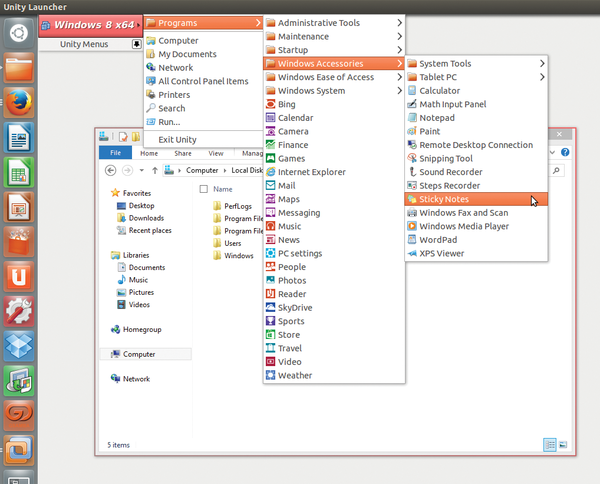Open LibreOffice Impress launcher icon
Screen dimensions: 600x484
coord(19,207)
